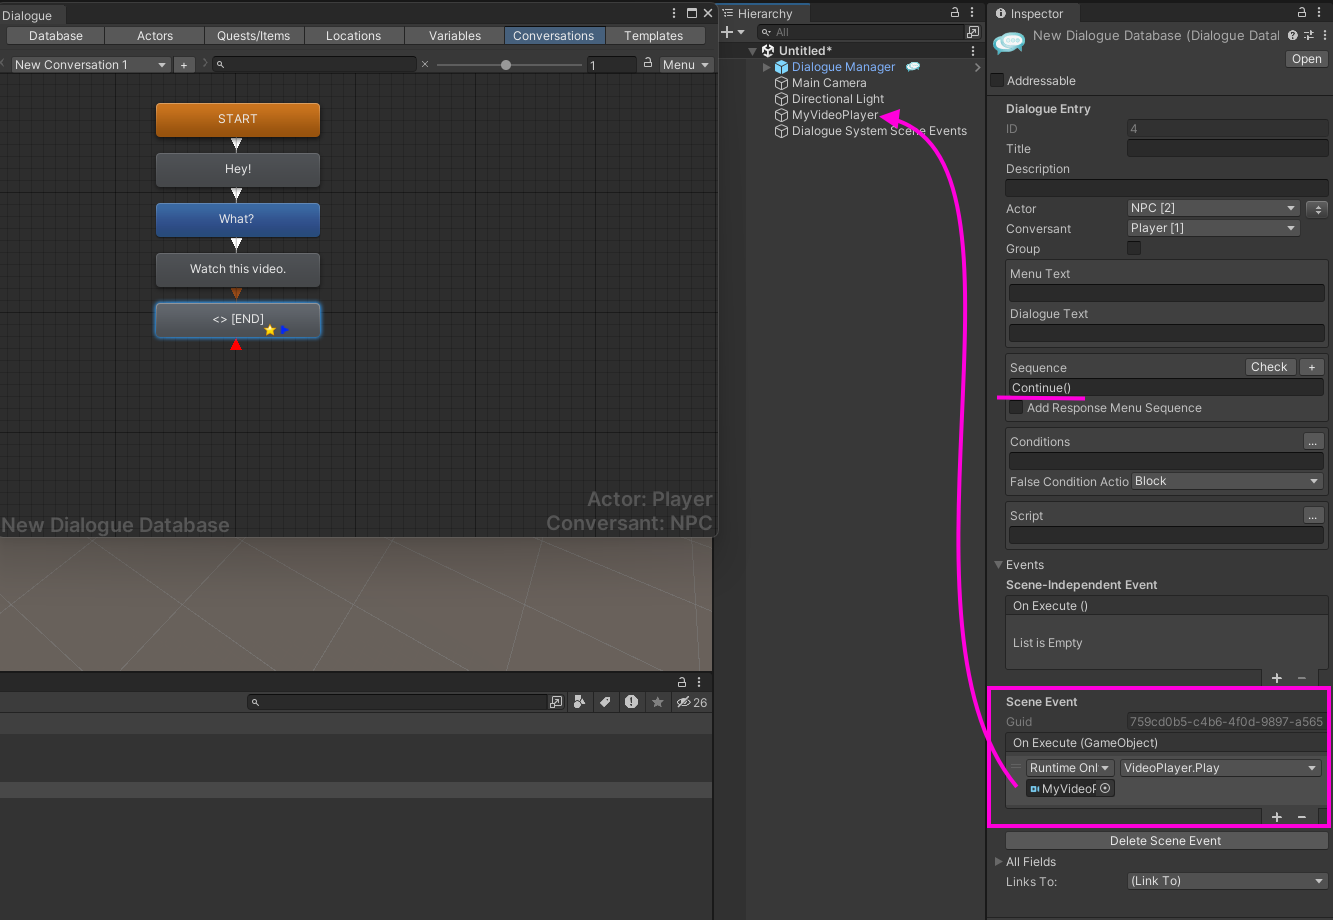Check the Group checkbox

[x=1134, y=248]
